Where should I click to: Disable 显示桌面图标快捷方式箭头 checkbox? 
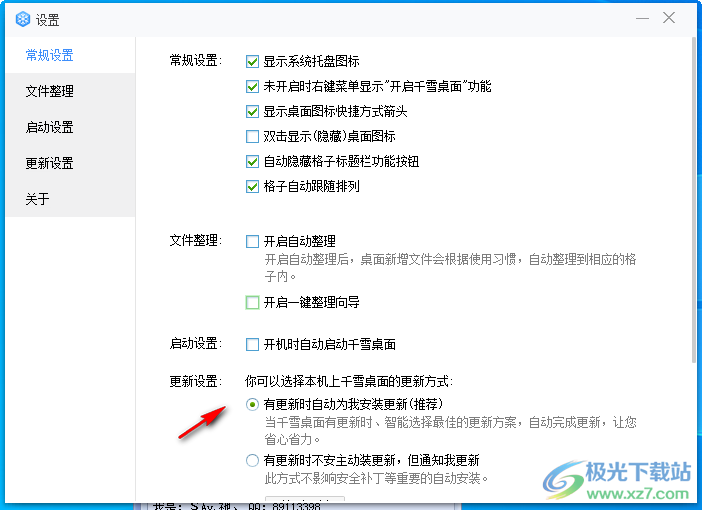[x=253, y=111]
